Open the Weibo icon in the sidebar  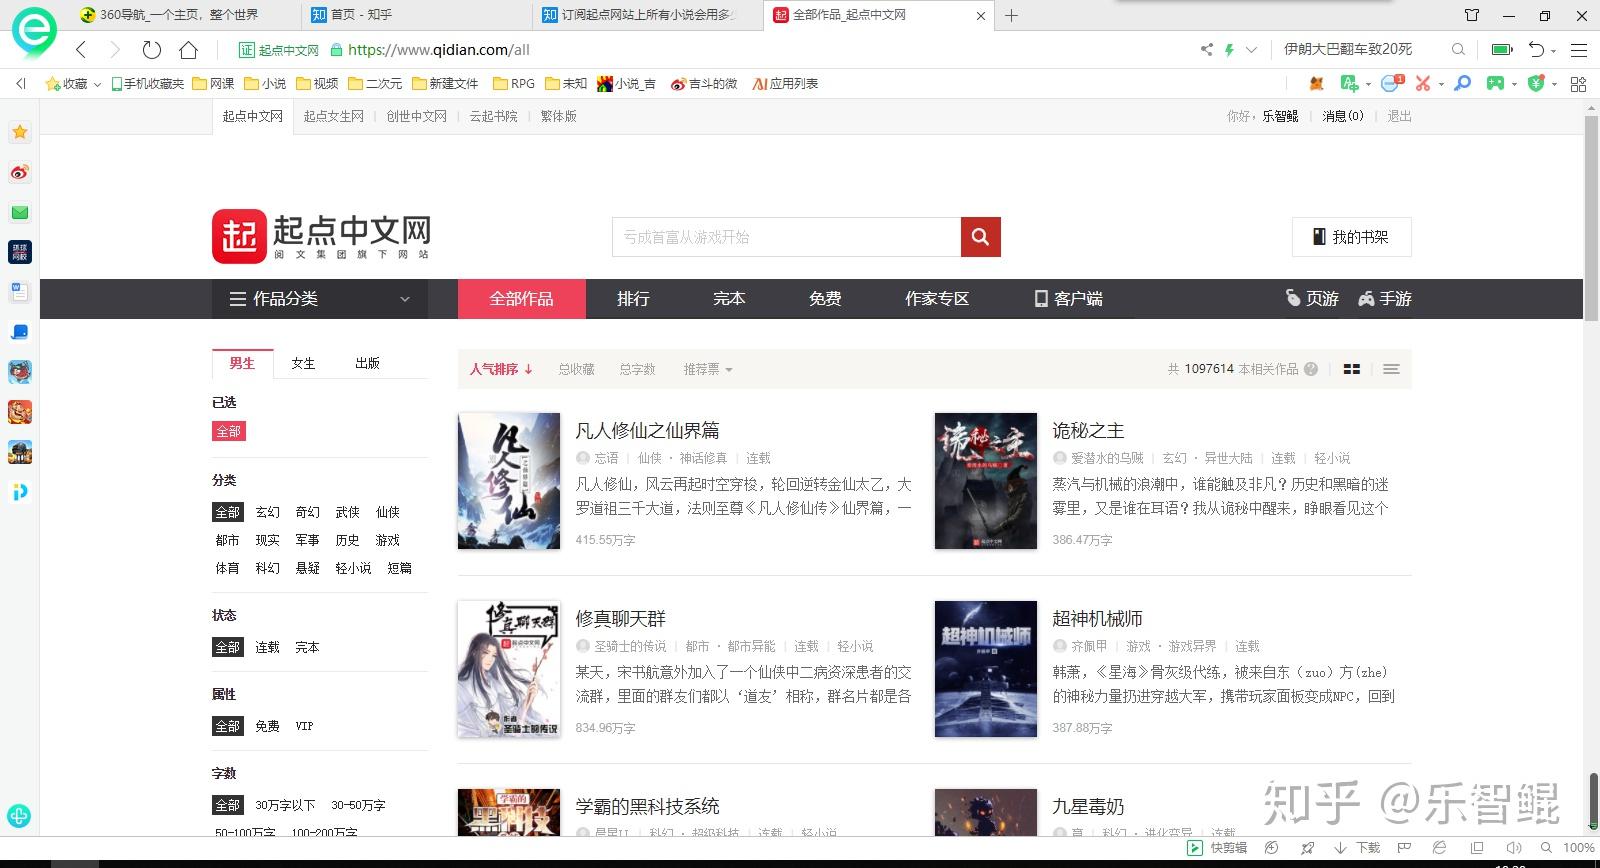tap(19, 172)
